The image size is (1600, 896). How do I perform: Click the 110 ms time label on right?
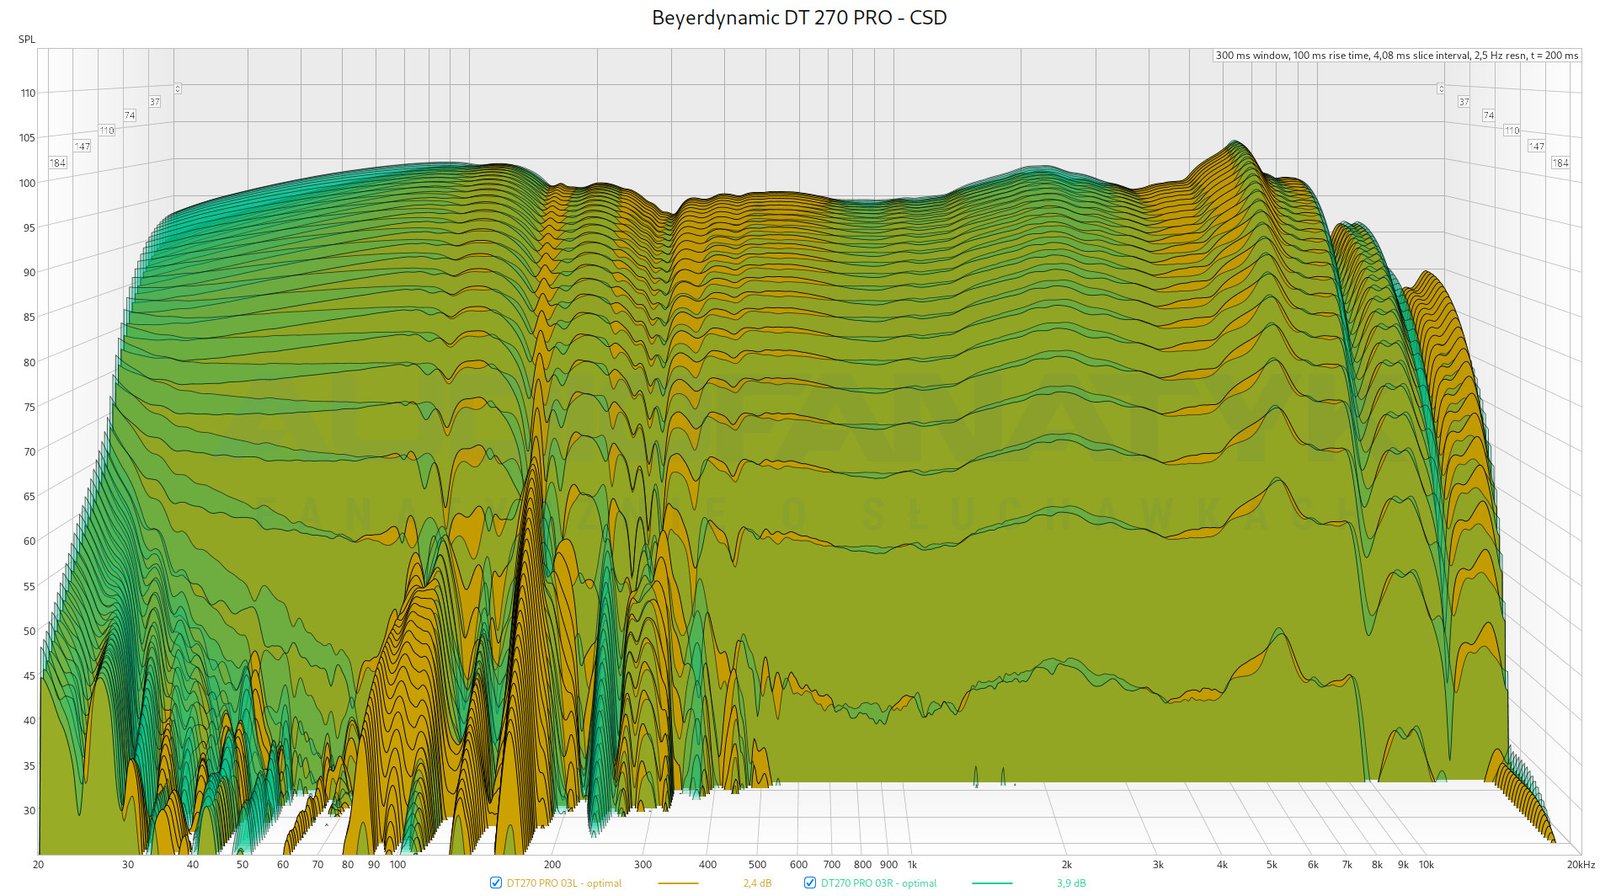pos(1511,130)
